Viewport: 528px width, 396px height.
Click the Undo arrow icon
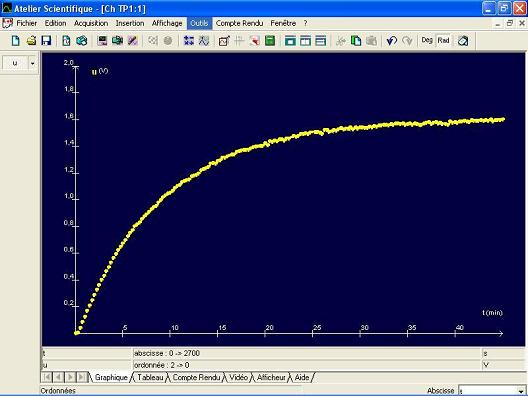tap(391, 41)
